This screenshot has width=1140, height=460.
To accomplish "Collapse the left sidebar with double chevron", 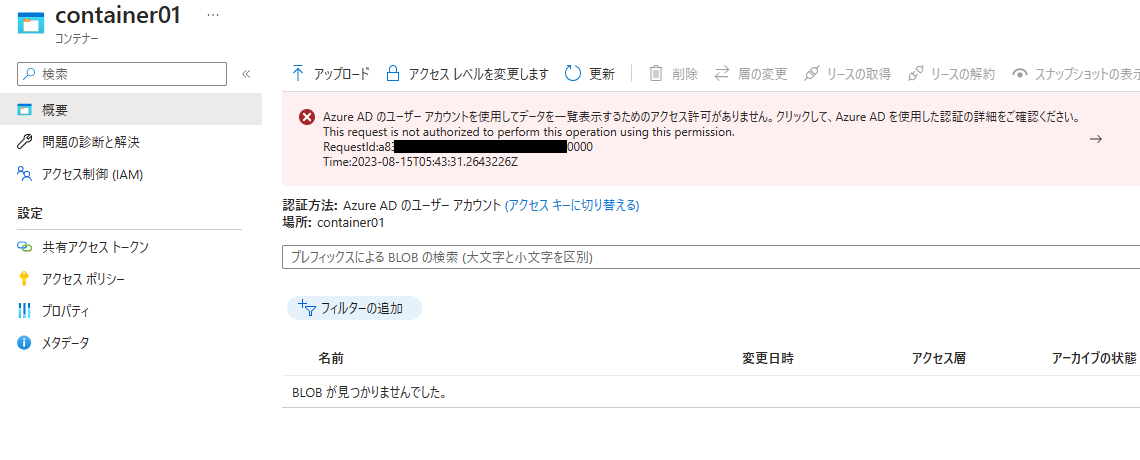I will coord(246,74).
